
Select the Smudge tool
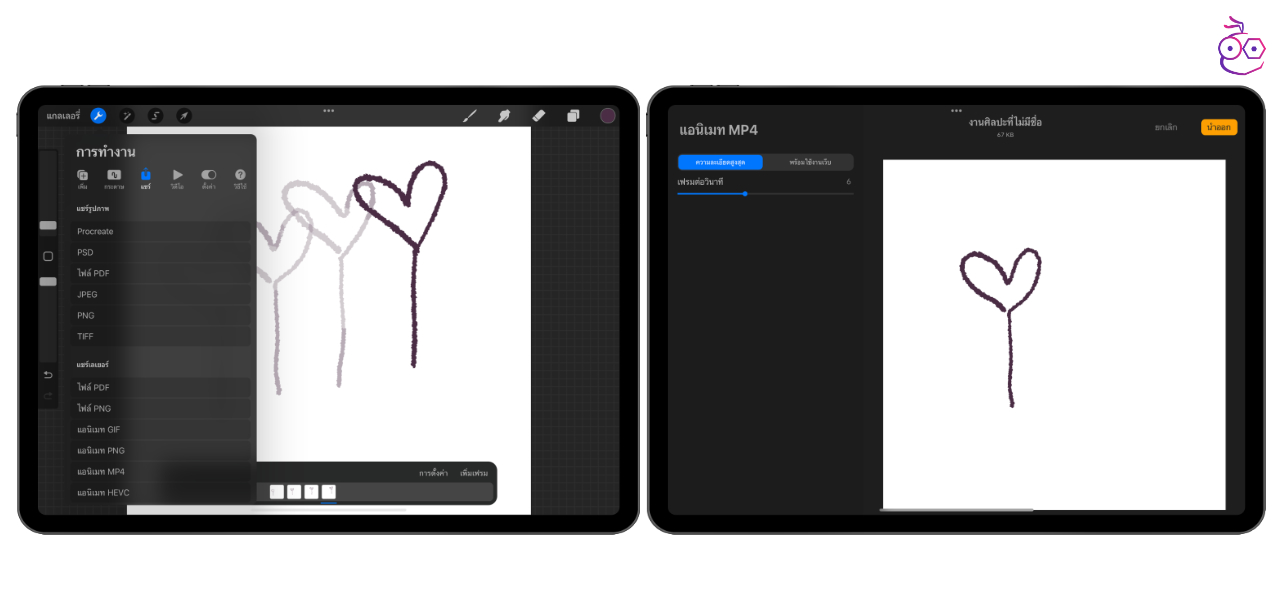[504, 116]
